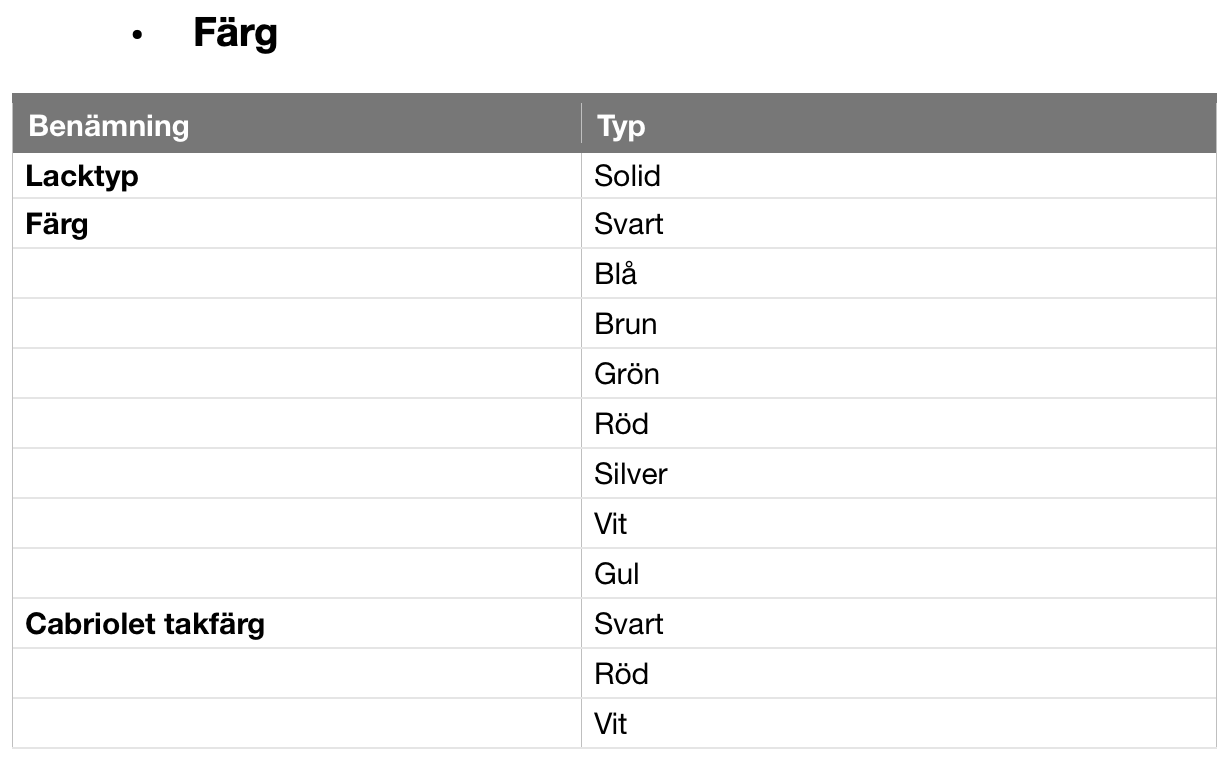1226x758 pixels.
Task: Select the Solid cell
Action: (627, 176)
